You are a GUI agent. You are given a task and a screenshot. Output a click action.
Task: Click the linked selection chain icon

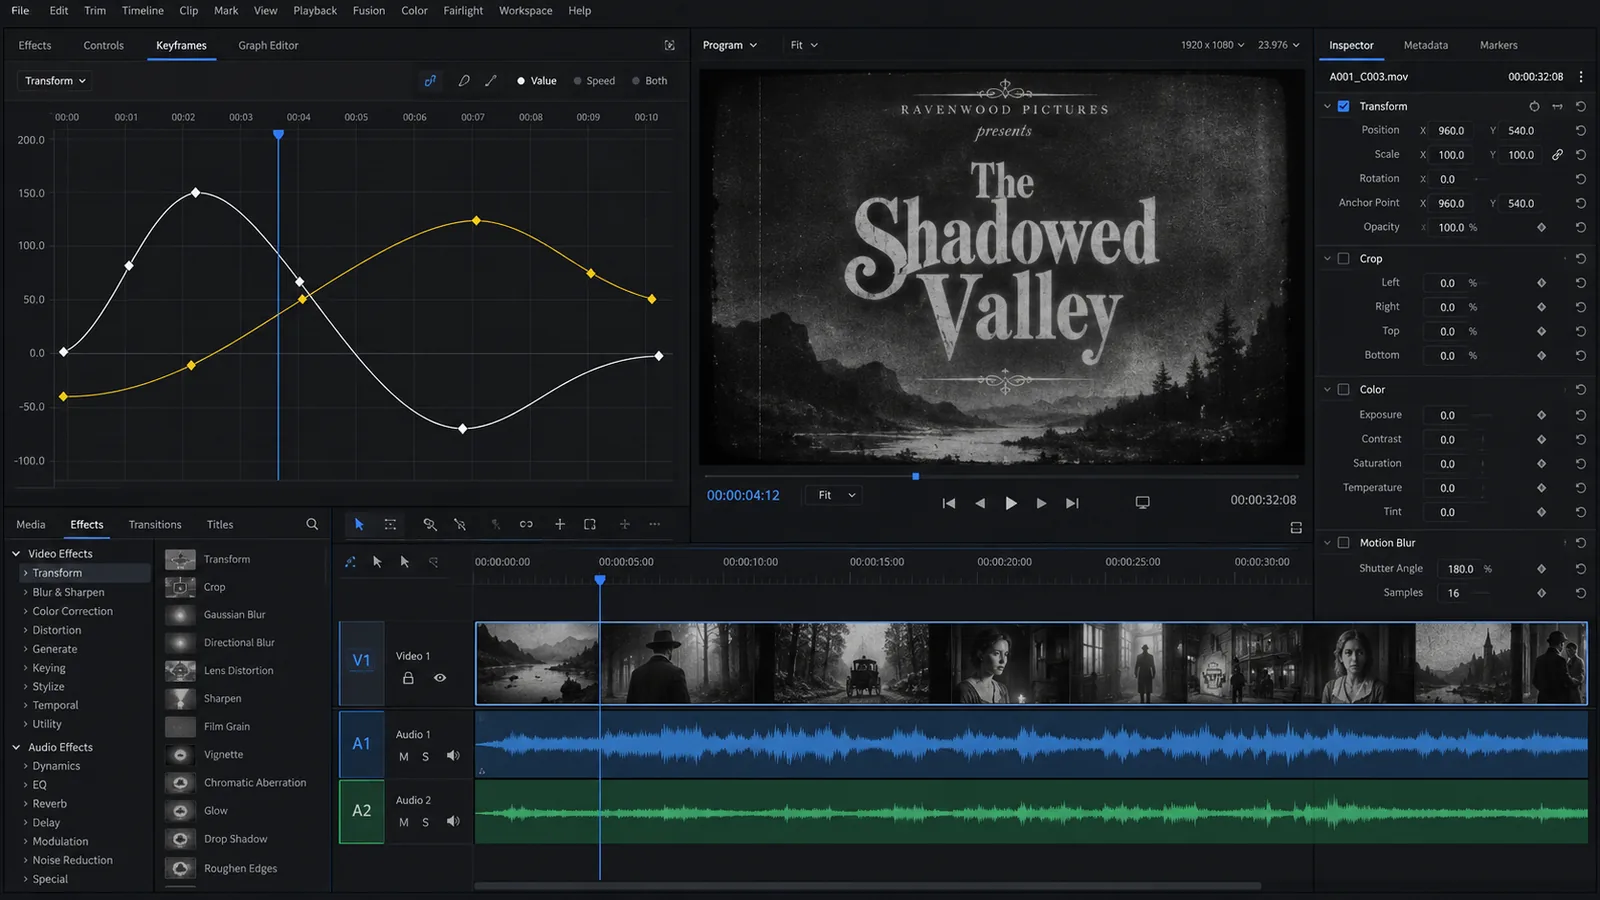click(x=526, y=524)
